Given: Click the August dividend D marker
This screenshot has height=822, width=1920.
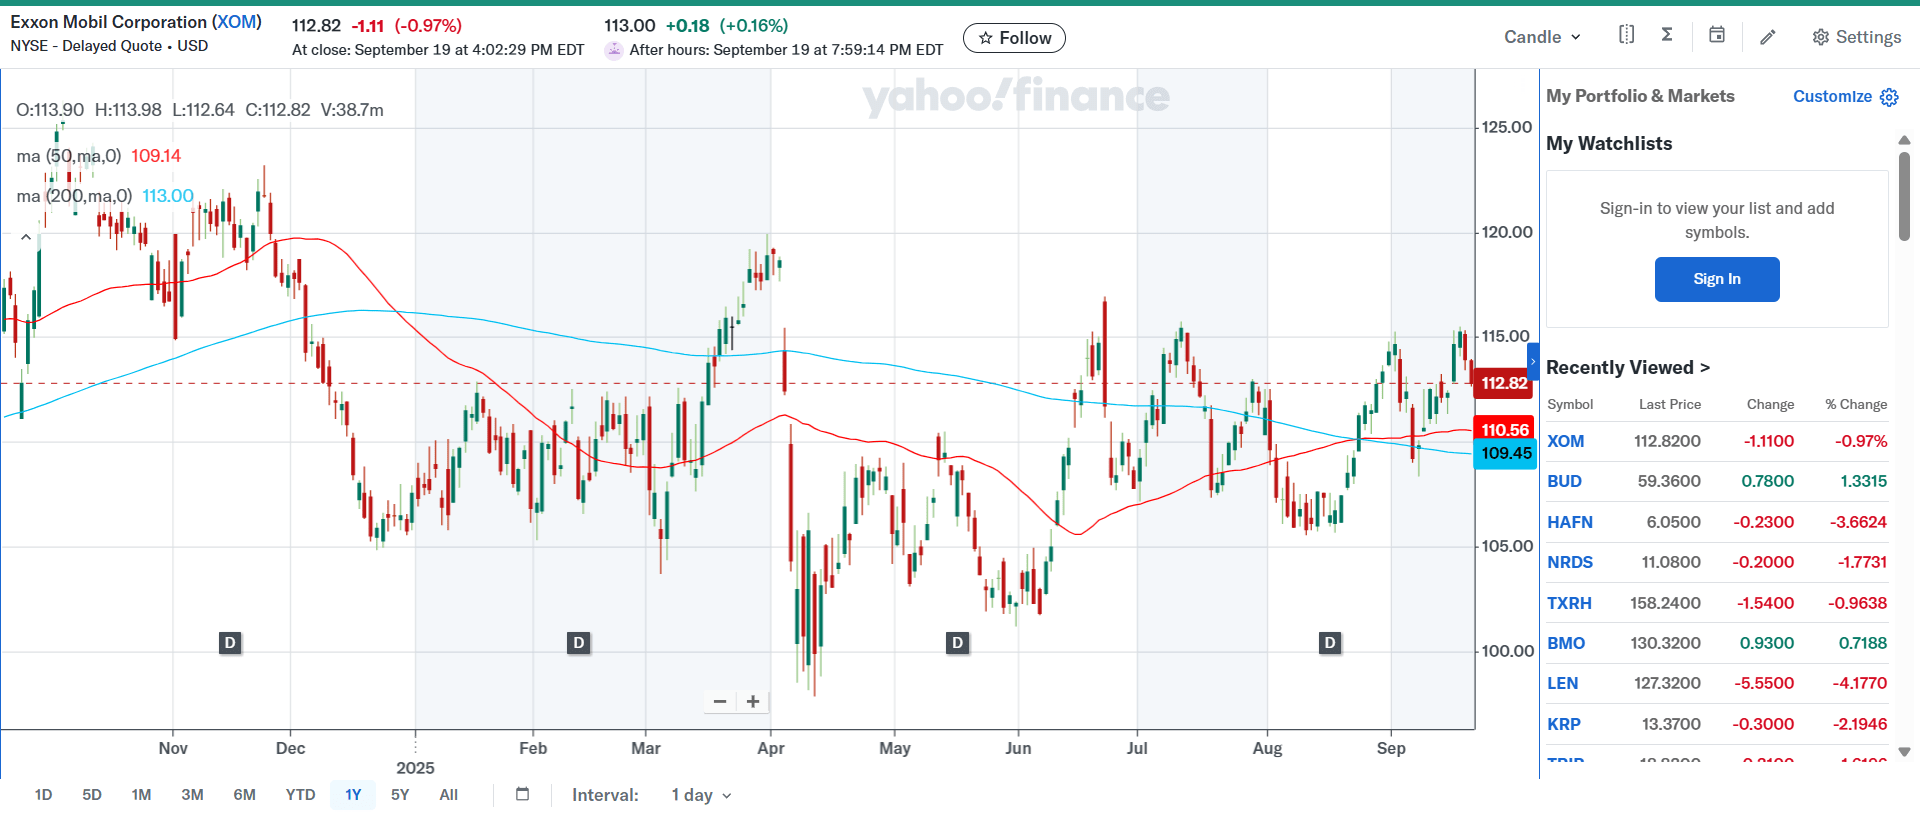Looking at the screenshot, I should click(1329, 643).
